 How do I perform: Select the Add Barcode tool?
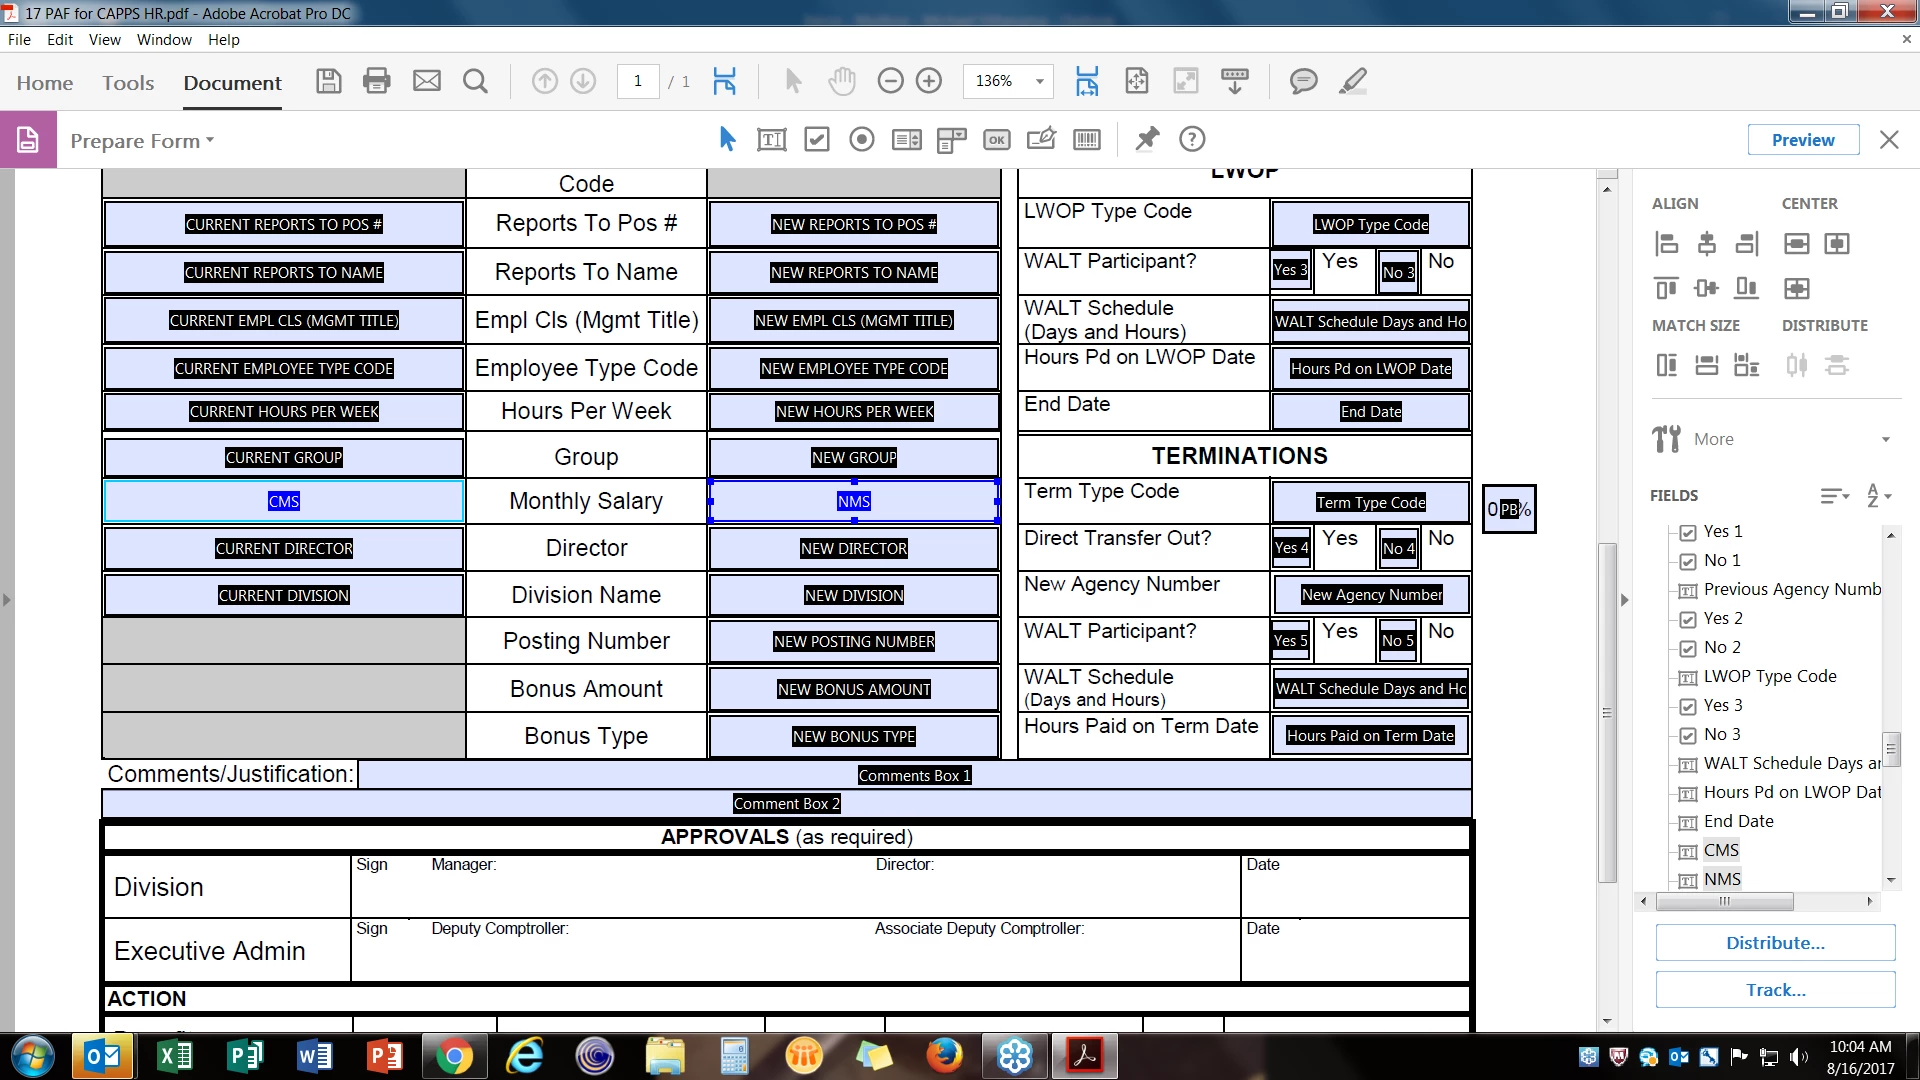click(x=1087, y=140)
